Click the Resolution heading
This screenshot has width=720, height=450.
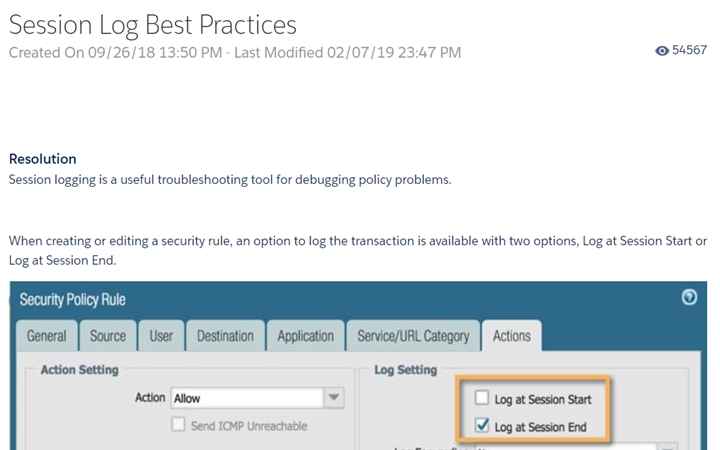tap(43, 159)
